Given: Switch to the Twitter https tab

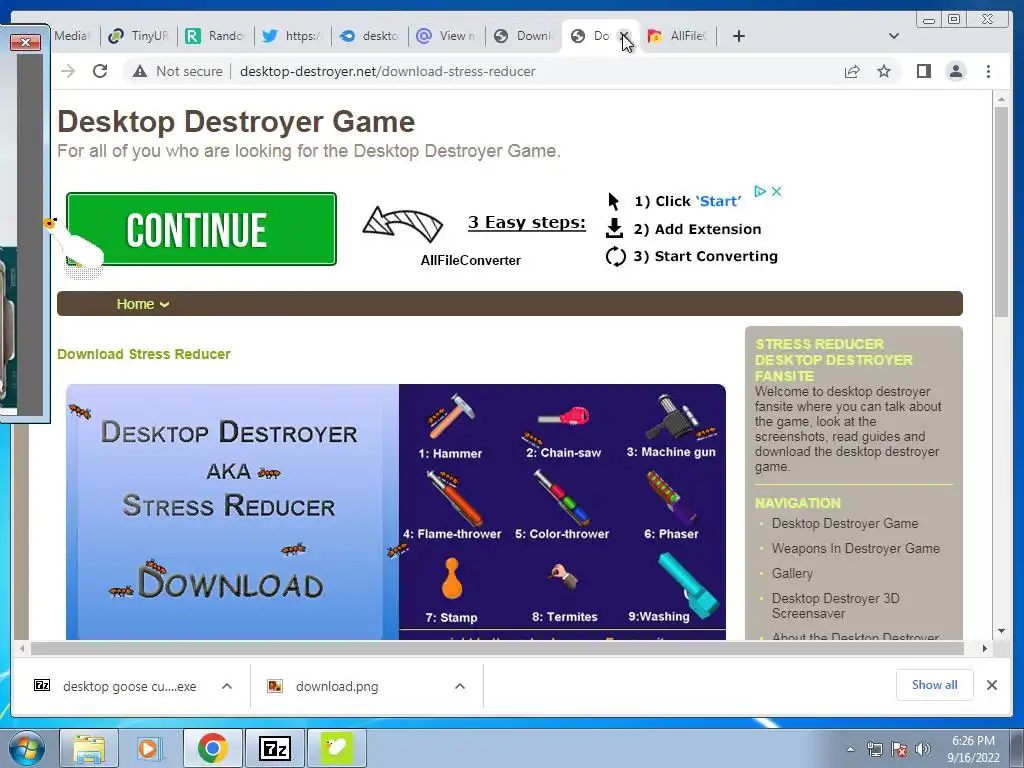Looking at the screenshot, I should [x=292, y=36].
